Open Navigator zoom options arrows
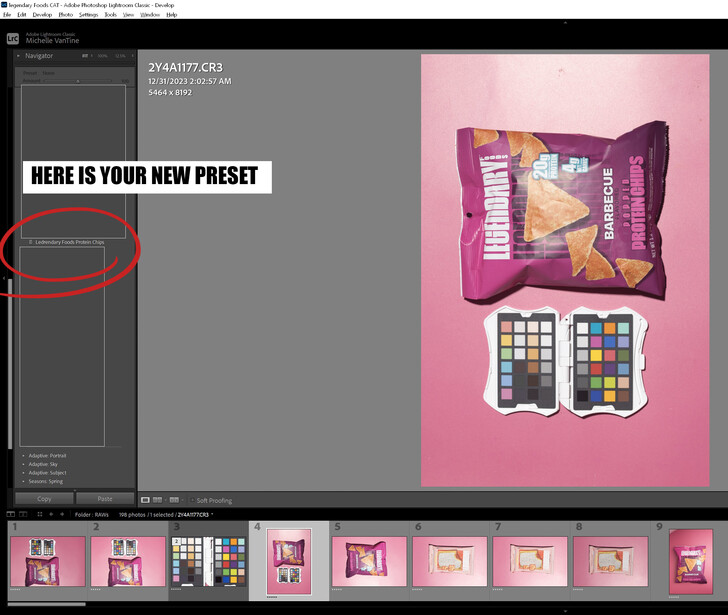 (132, 56)
